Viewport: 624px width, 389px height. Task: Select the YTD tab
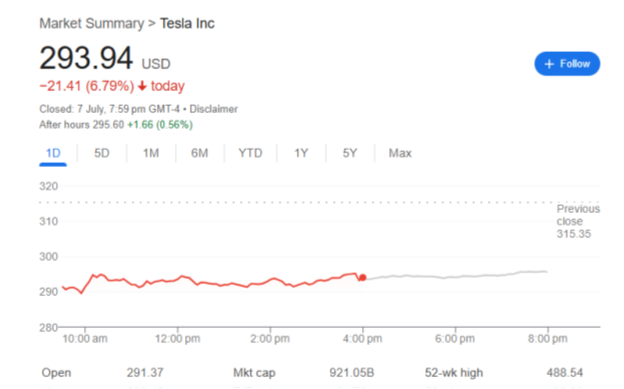click(x=250, y=153)
